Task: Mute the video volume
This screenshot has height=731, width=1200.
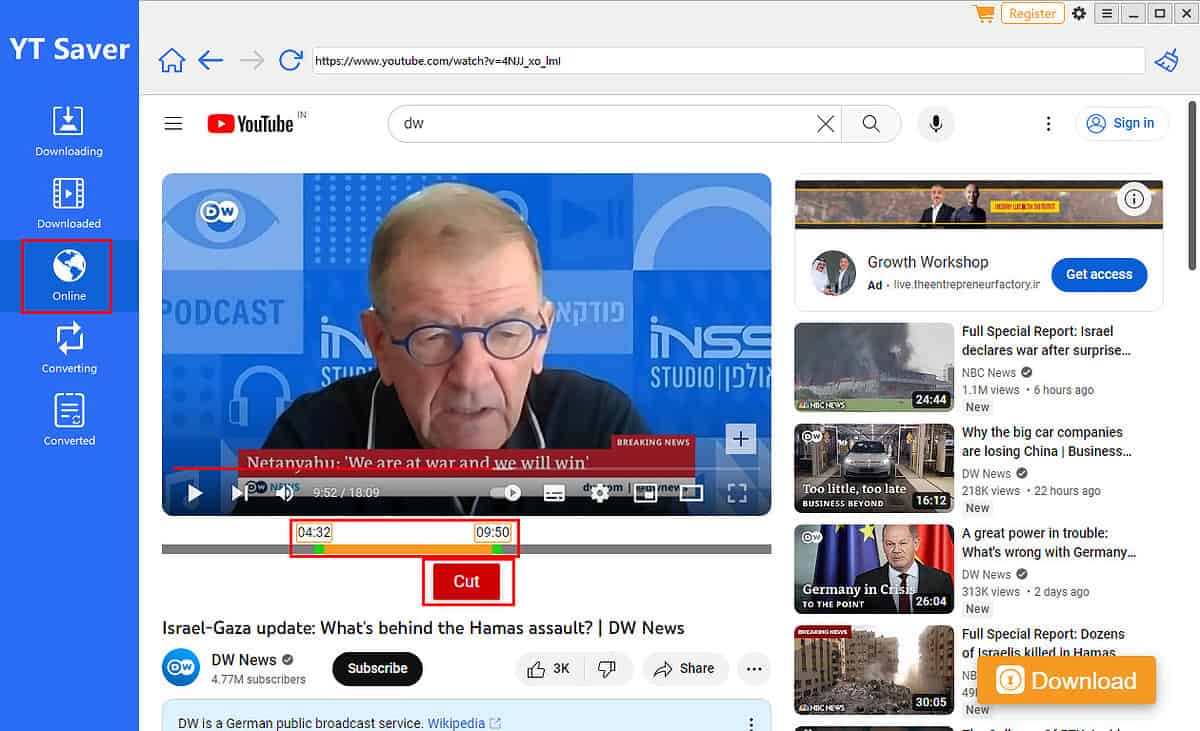Action: (x=287, y=492)
